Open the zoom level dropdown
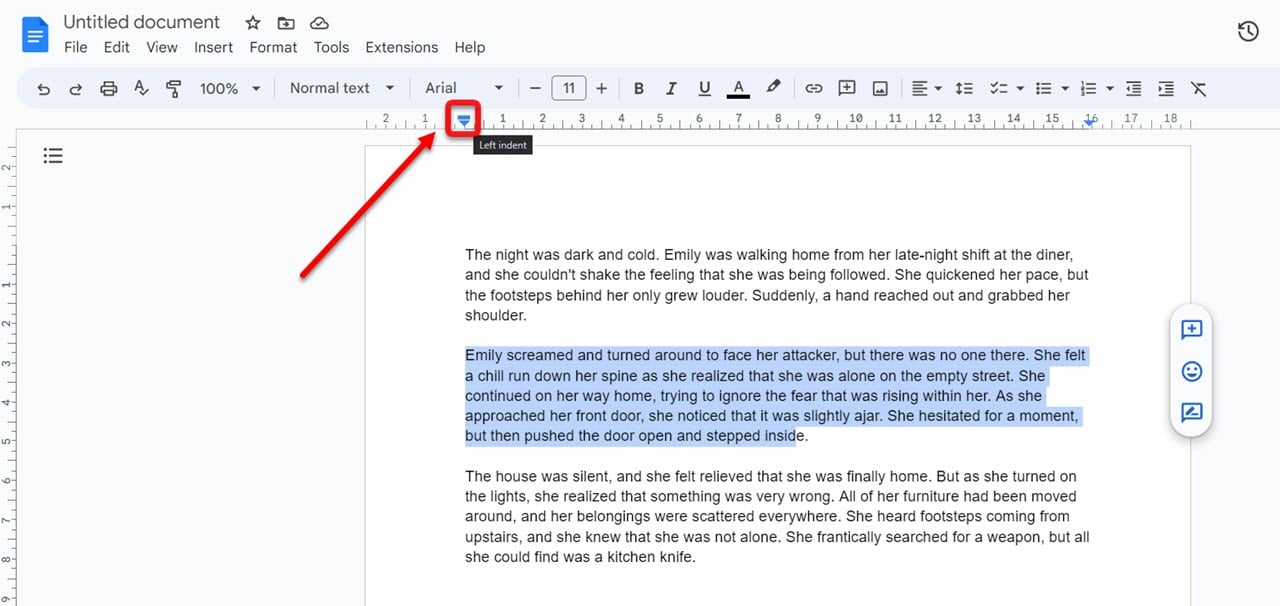The image size is (1280, 606). coord(228,88)
